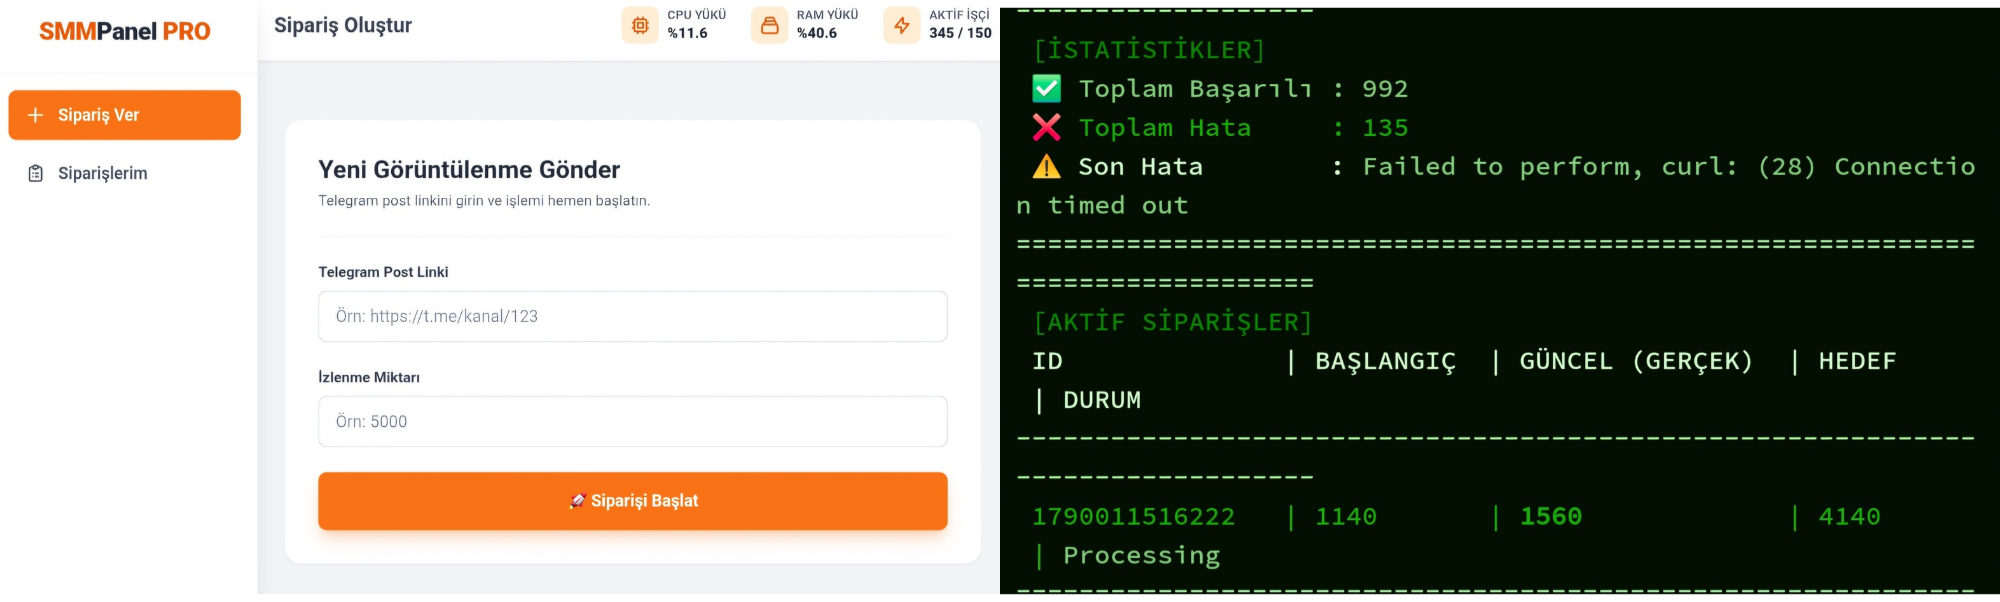Click the Sipariş Oluştur page title
This screenshot has height=602, width=2000.
coord(343,25)
